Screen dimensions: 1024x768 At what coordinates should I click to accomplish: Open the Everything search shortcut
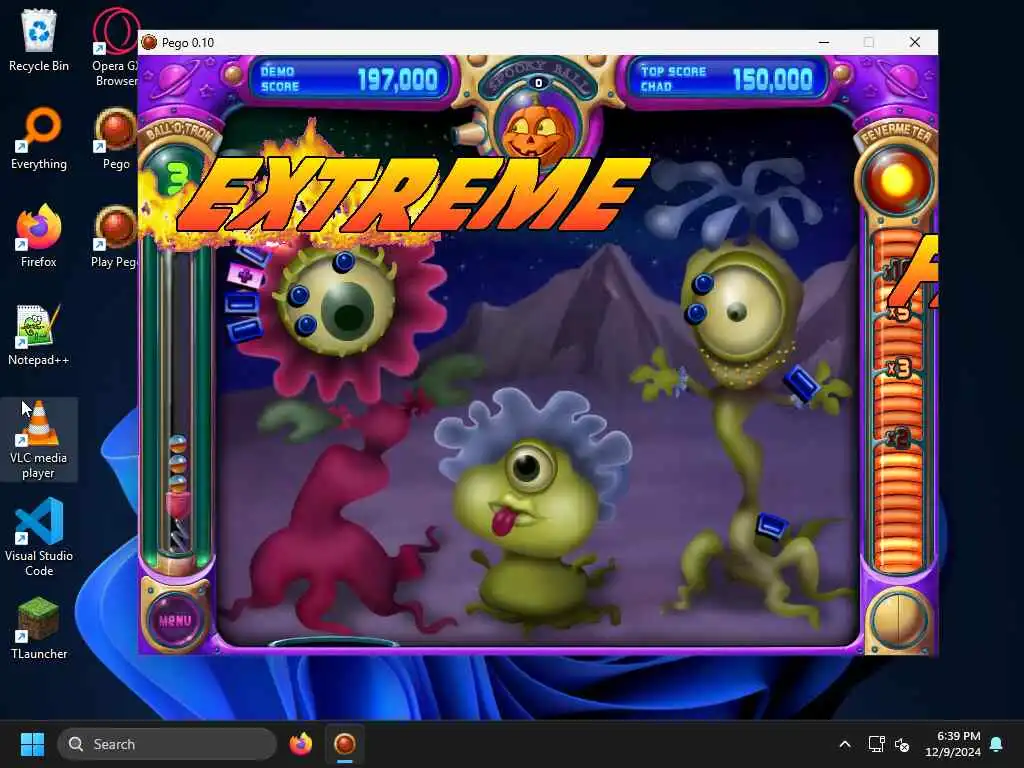click(x=39, y=138)
